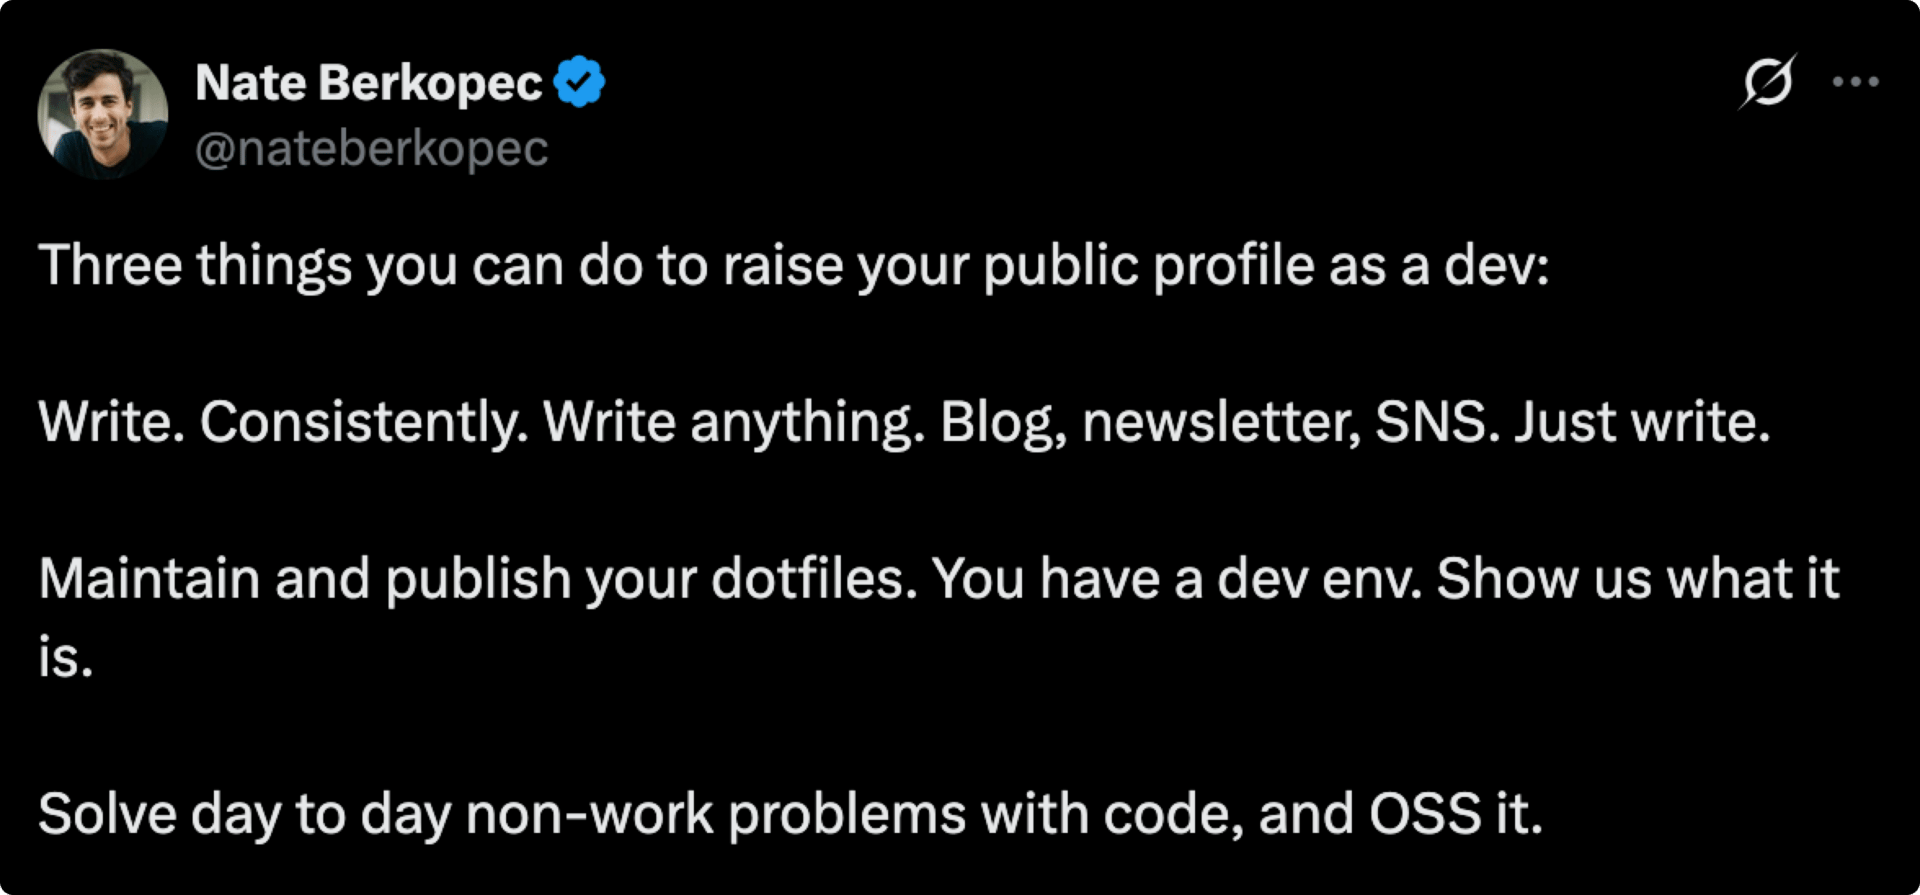Image resolution: width=1920 pixels, height=895 pixels.
Task: Click the wrapped word is. in the tweet
Action: (66, 658)
